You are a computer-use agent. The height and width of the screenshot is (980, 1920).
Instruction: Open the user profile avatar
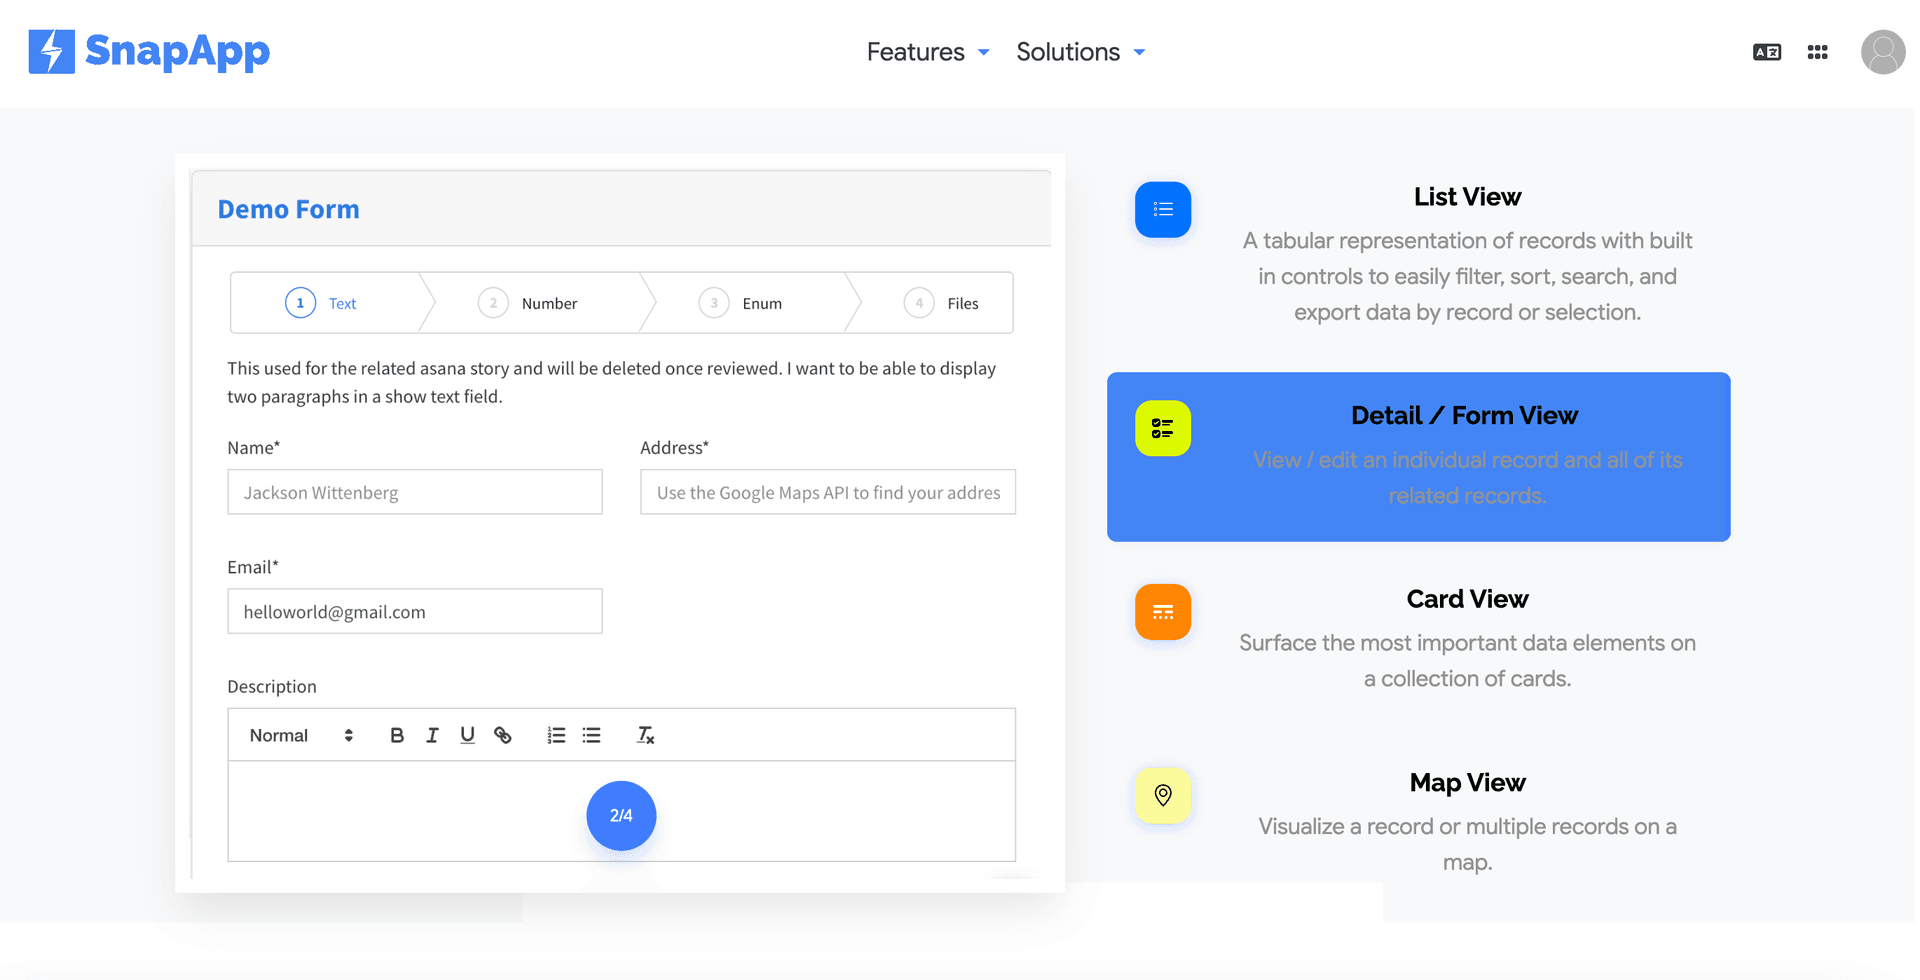point(1883,52)
